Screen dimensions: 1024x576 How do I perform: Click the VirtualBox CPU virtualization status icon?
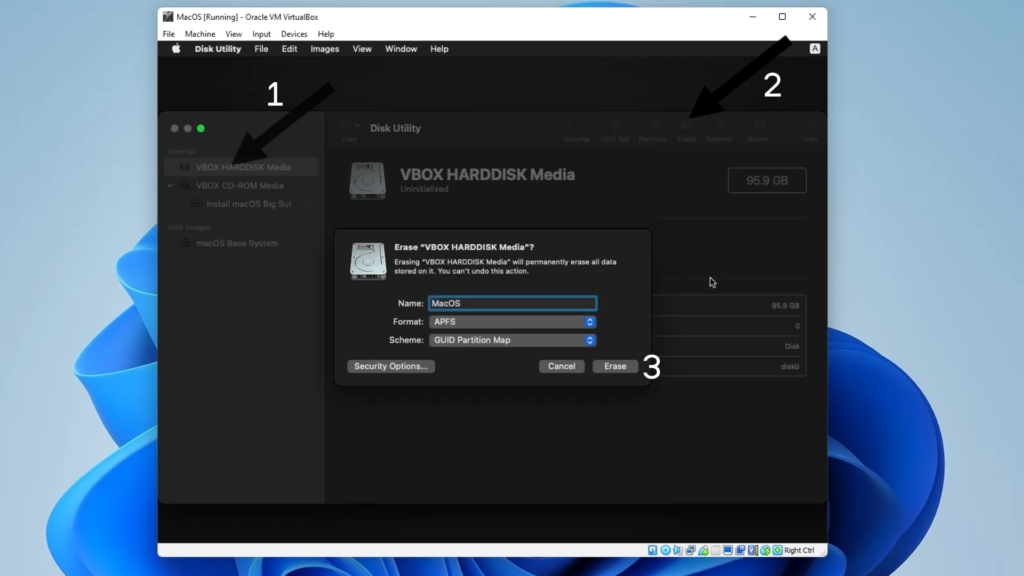(x=752, y=551)
